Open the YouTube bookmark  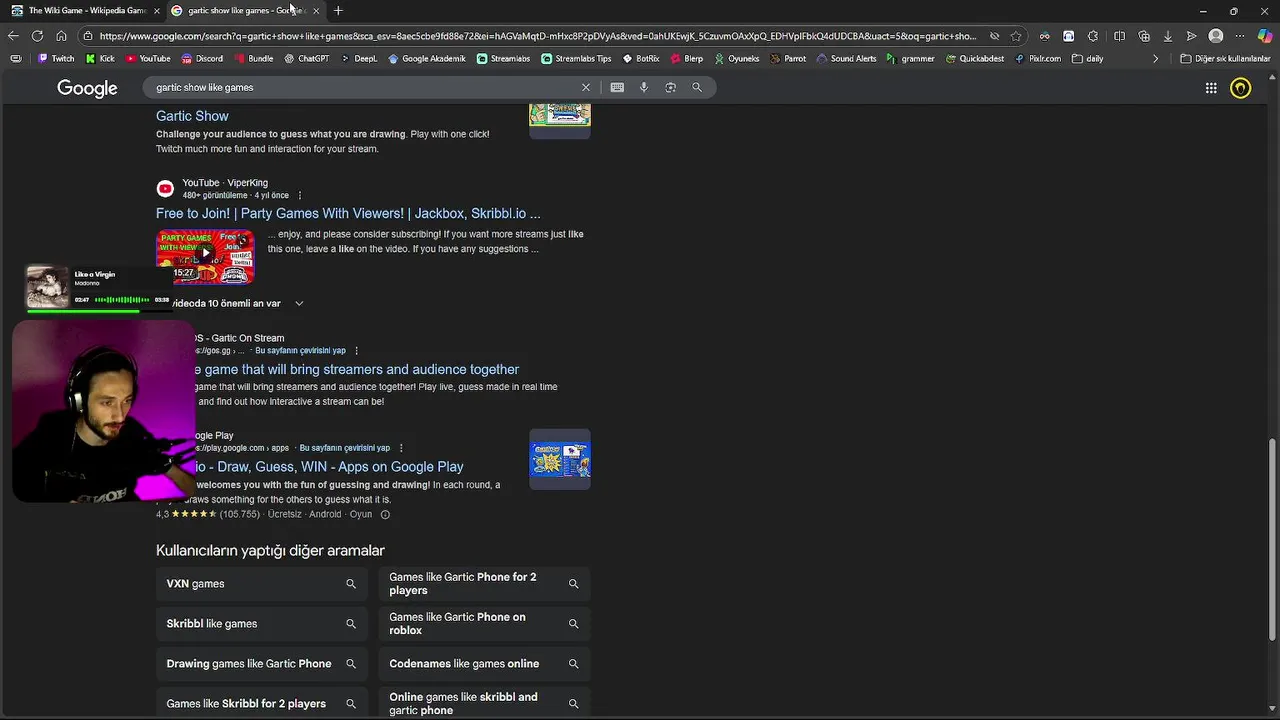coord(148,58)
